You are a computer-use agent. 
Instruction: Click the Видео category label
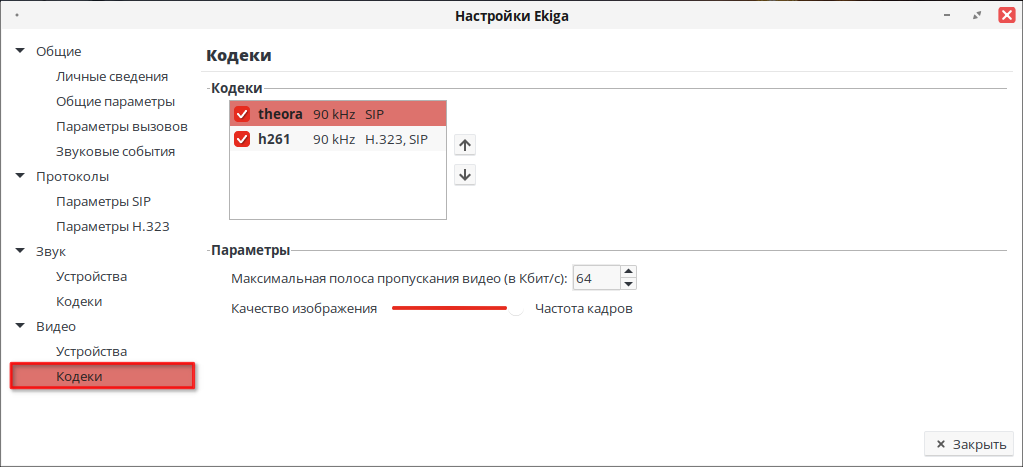pyautogui.click(x=56, y=327)
